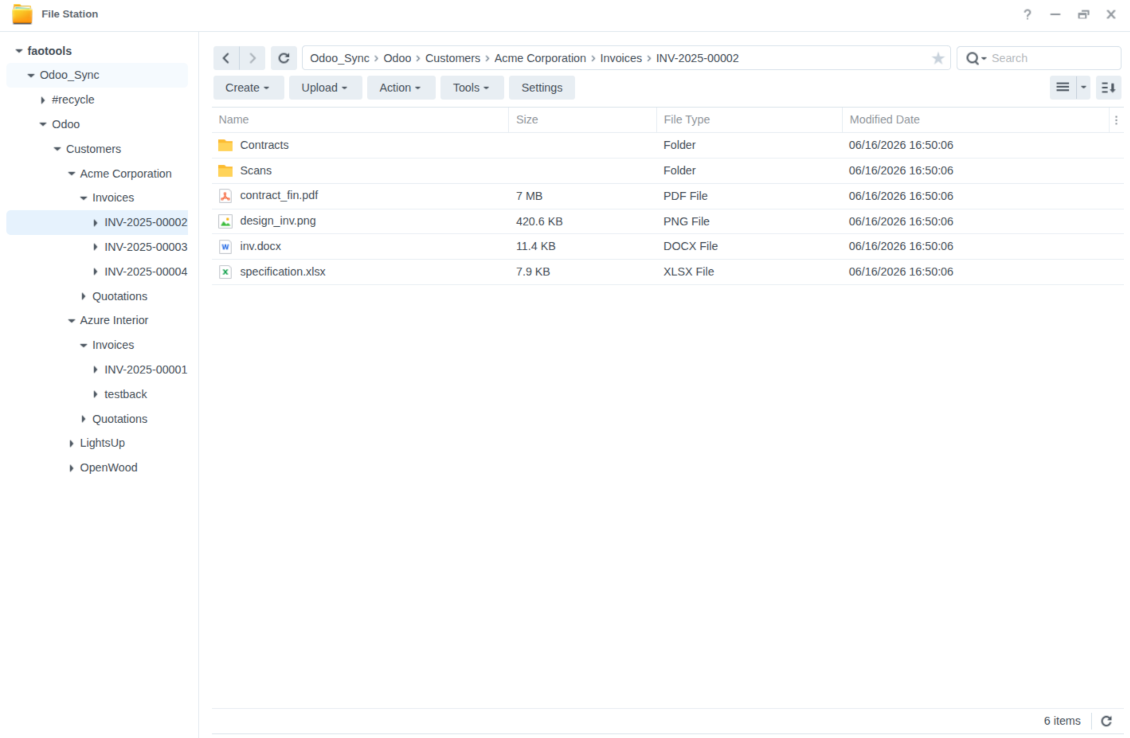The image size is (1130, 738).
Task: Sort by the Modified Date column header
Action: pyautogui.click(x=976, y=120)
